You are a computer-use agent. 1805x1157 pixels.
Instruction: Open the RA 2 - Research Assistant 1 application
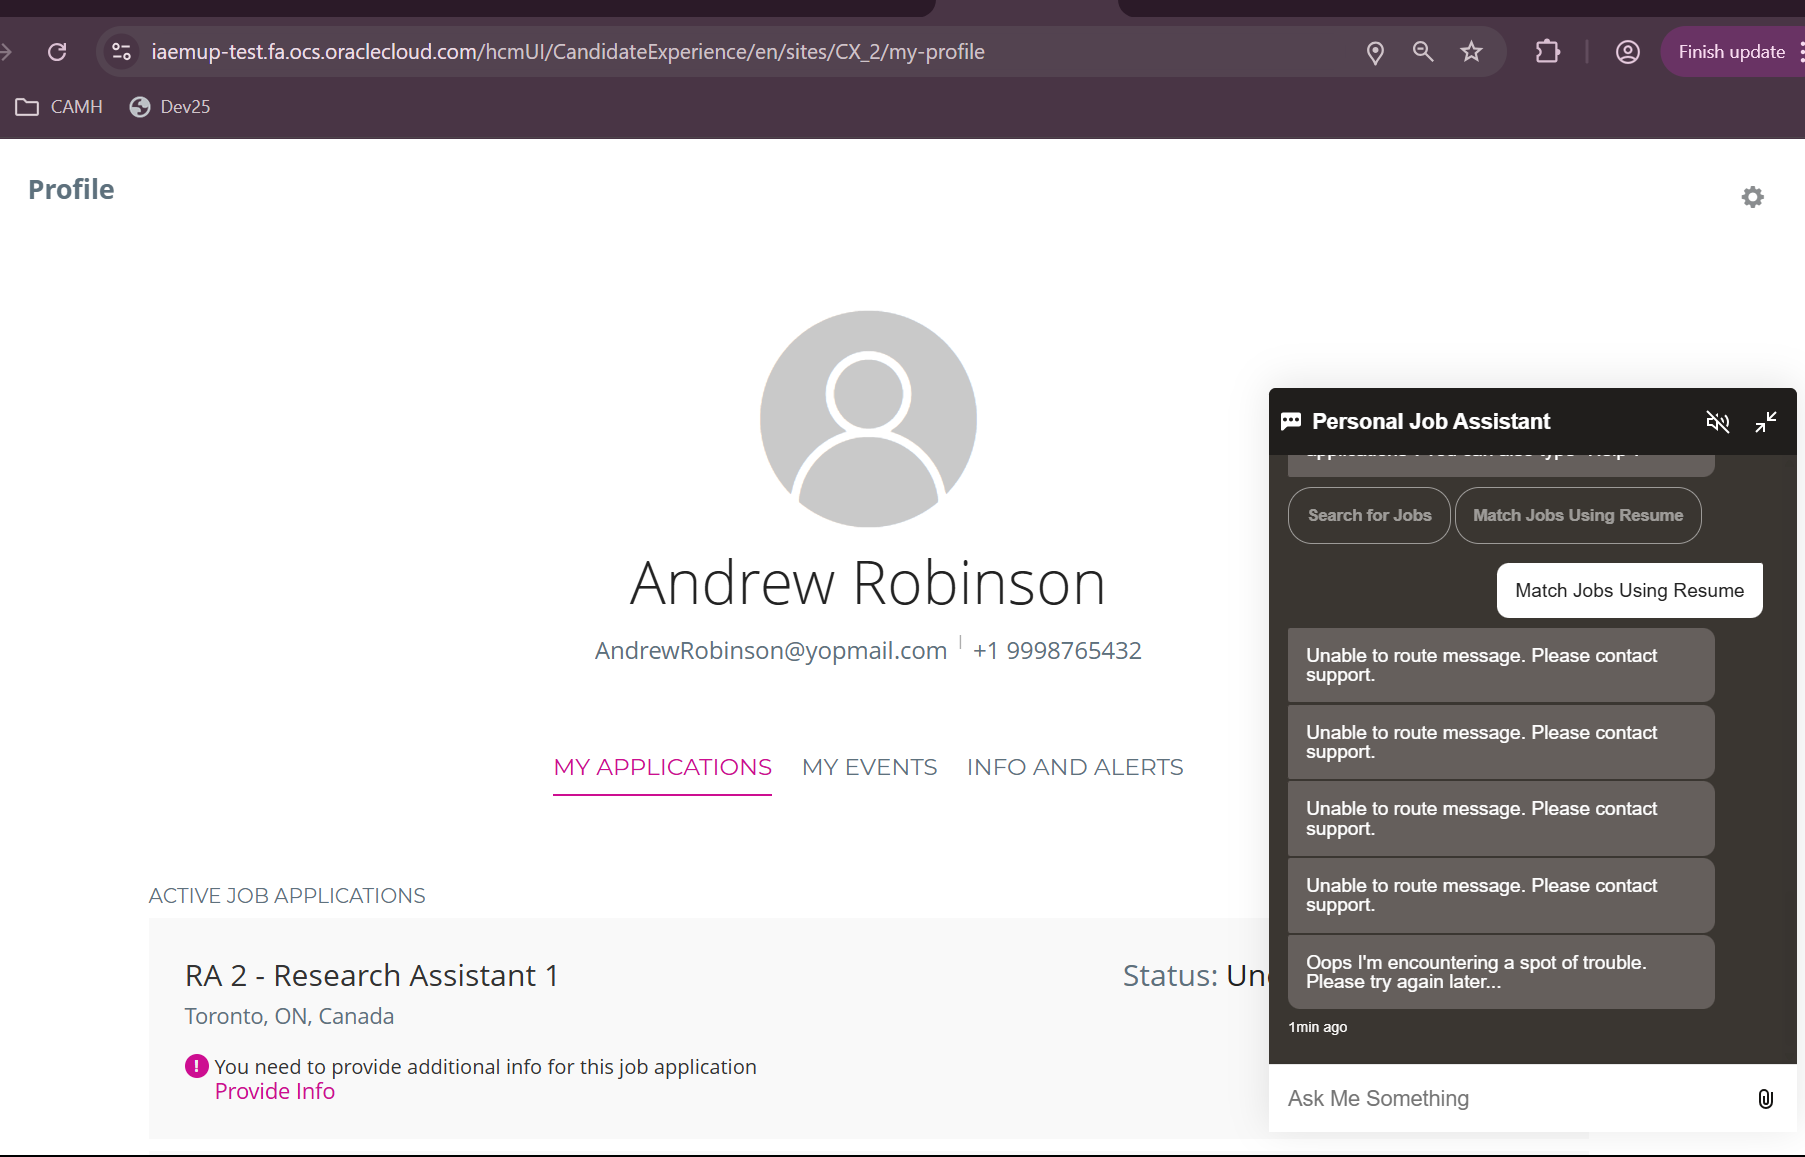[371, 975]
